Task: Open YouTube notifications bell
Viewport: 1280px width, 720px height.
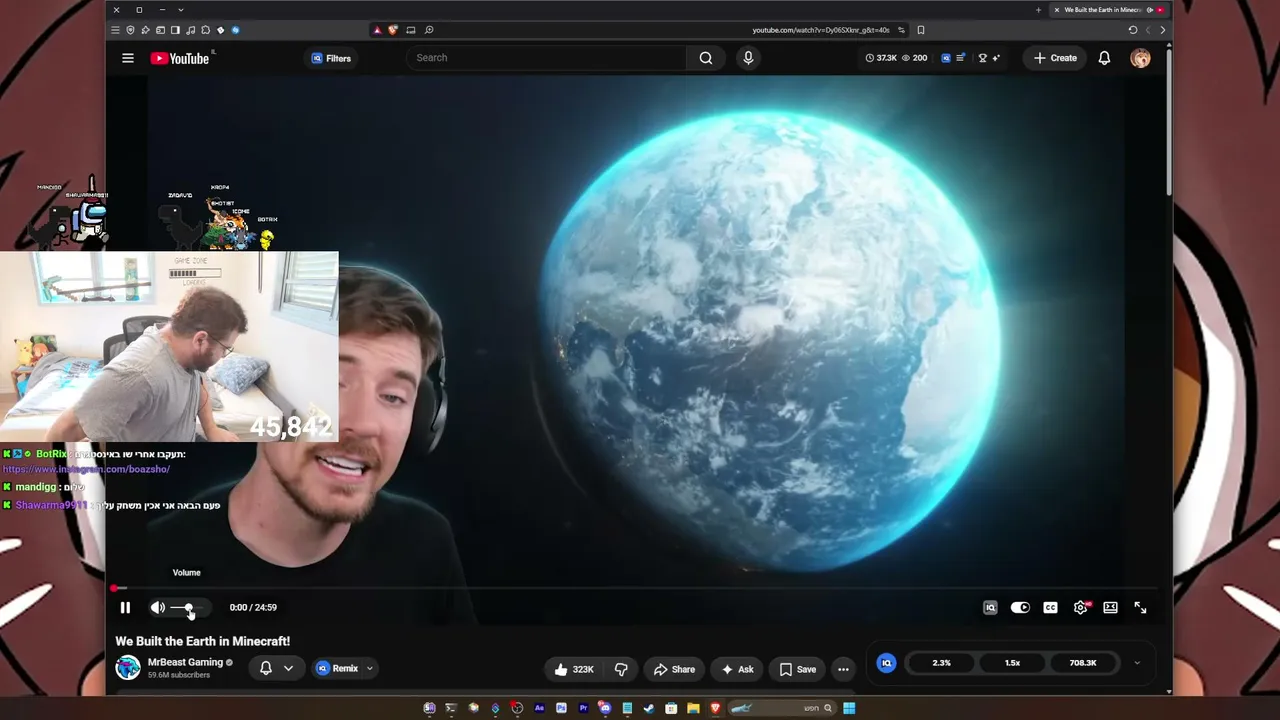Action: tap(1104, 58)
